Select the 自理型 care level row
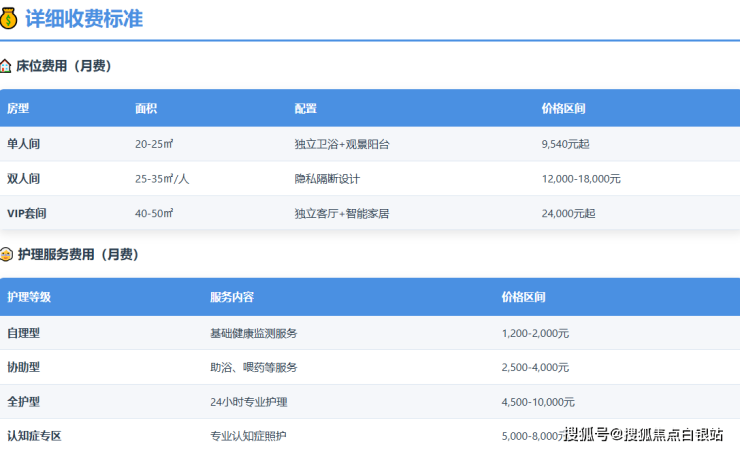This screenshot has height=450, width=740. point(23,333)
